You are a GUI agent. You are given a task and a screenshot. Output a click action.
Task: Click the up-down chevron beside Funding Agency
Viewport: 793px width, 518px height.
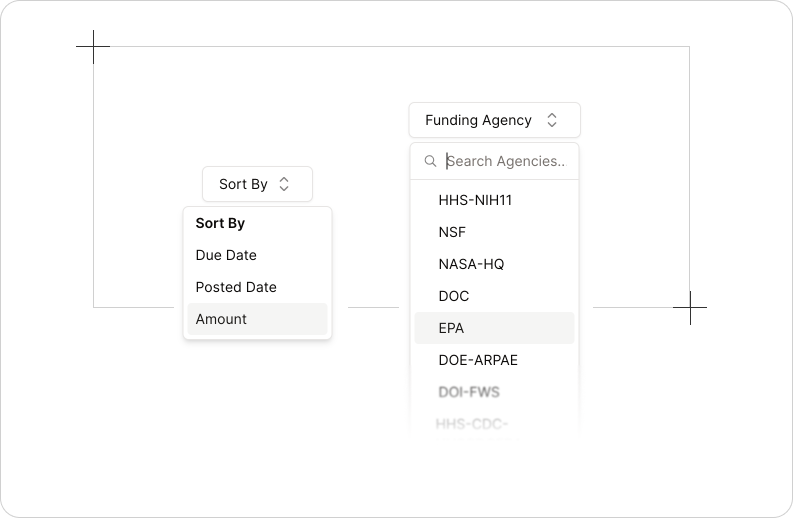point(552,120)
